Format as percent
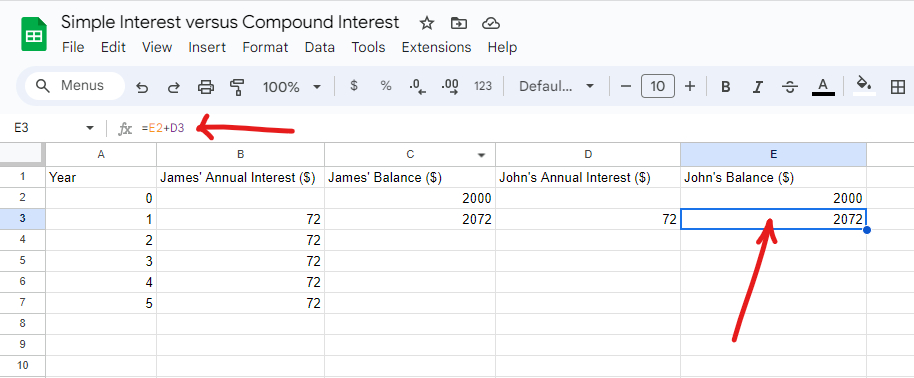914x378 pixels. point(385,86)
